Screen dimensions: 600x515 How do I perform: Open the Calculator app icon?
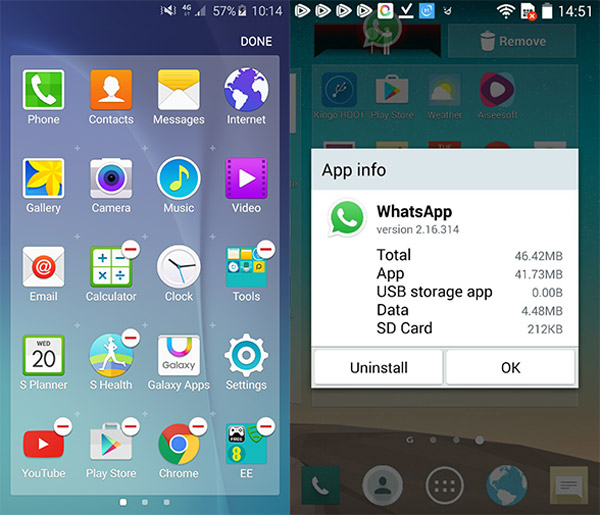pos(111,267)
